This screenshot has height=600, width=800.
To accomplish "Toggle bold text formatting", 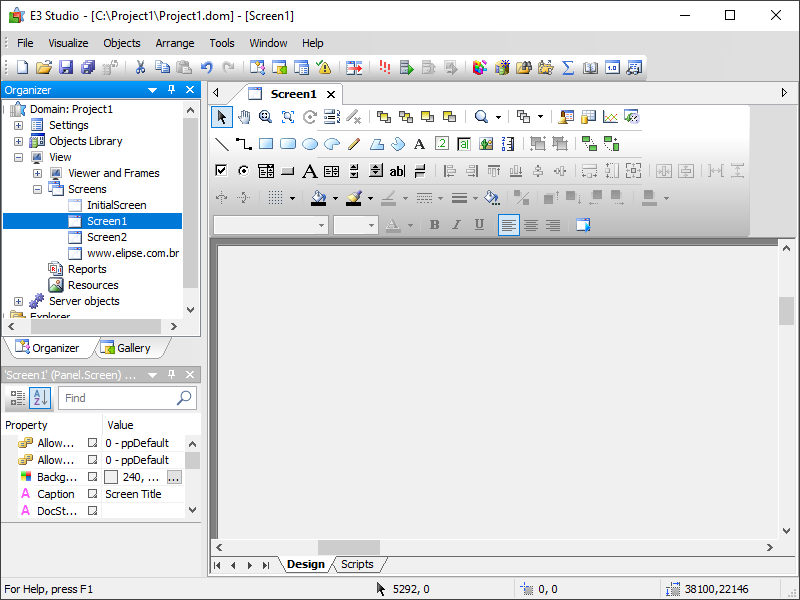I will point(434,225).
